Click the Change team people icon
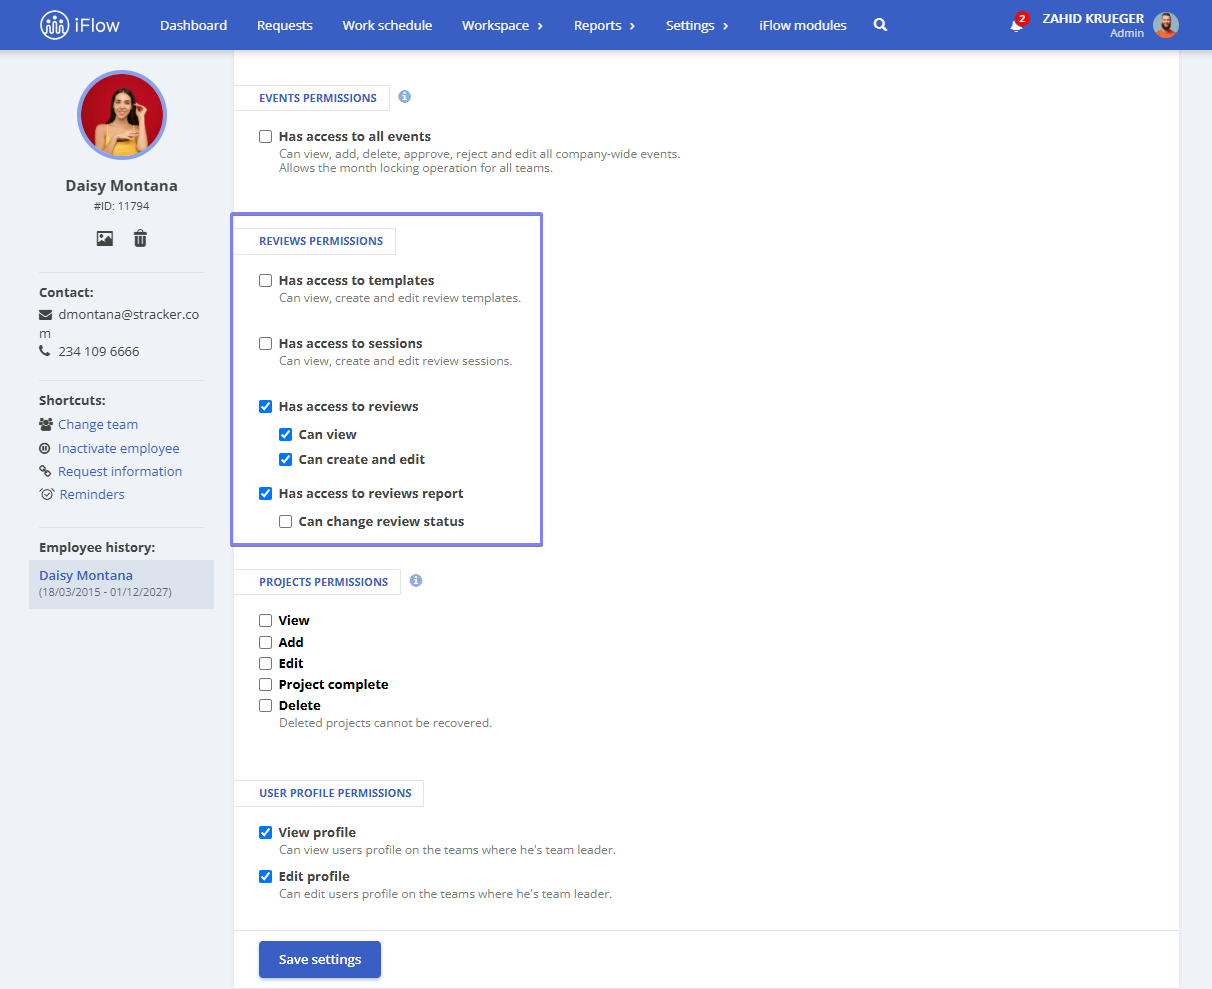 point(46,424)
